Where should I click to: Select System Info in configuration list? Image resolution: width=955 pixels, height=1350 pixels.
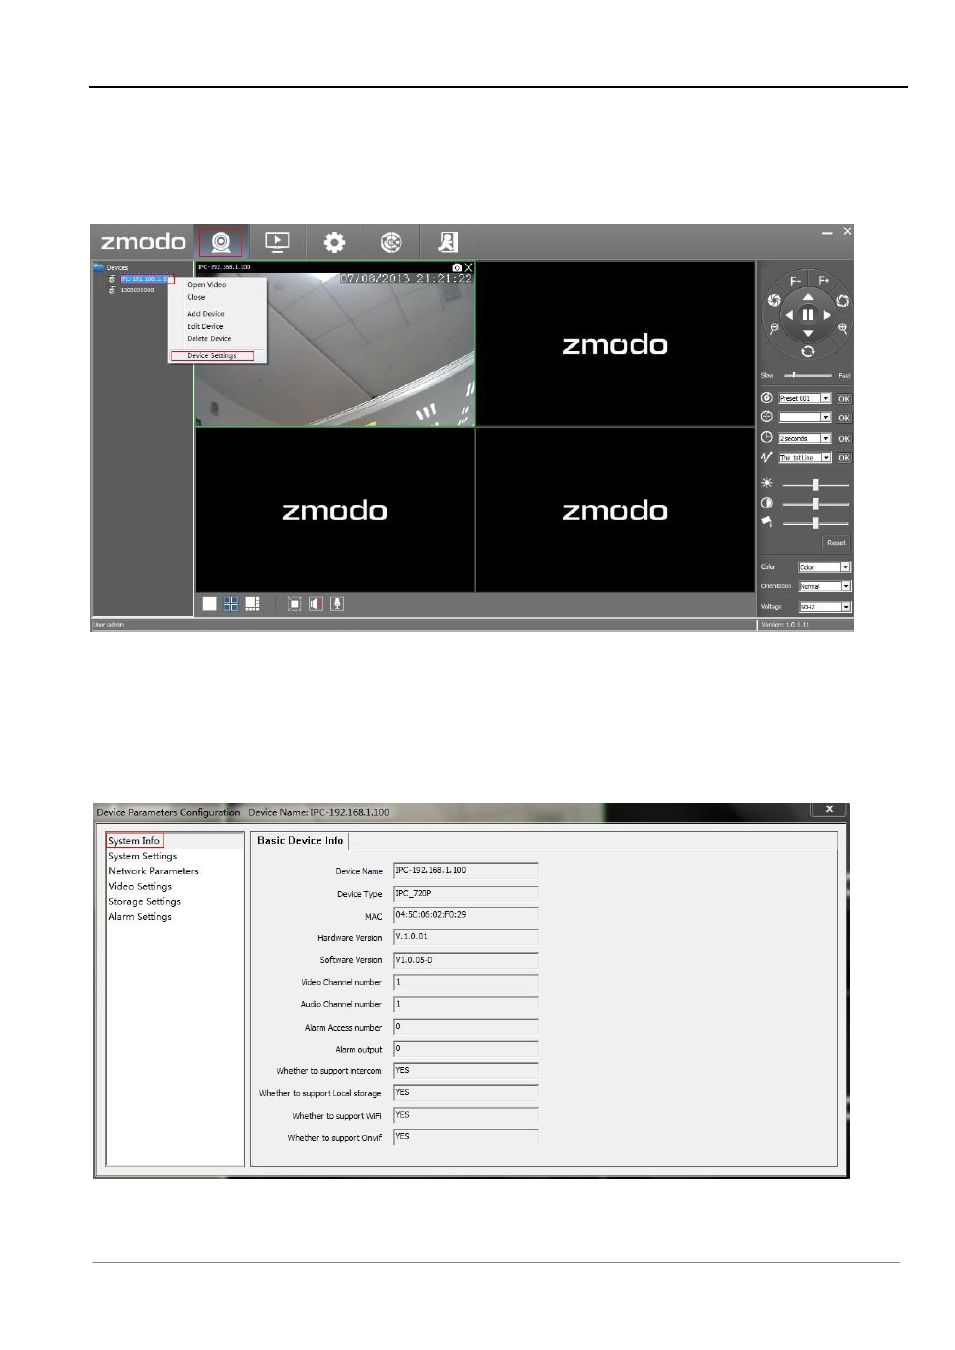[134, 841]
